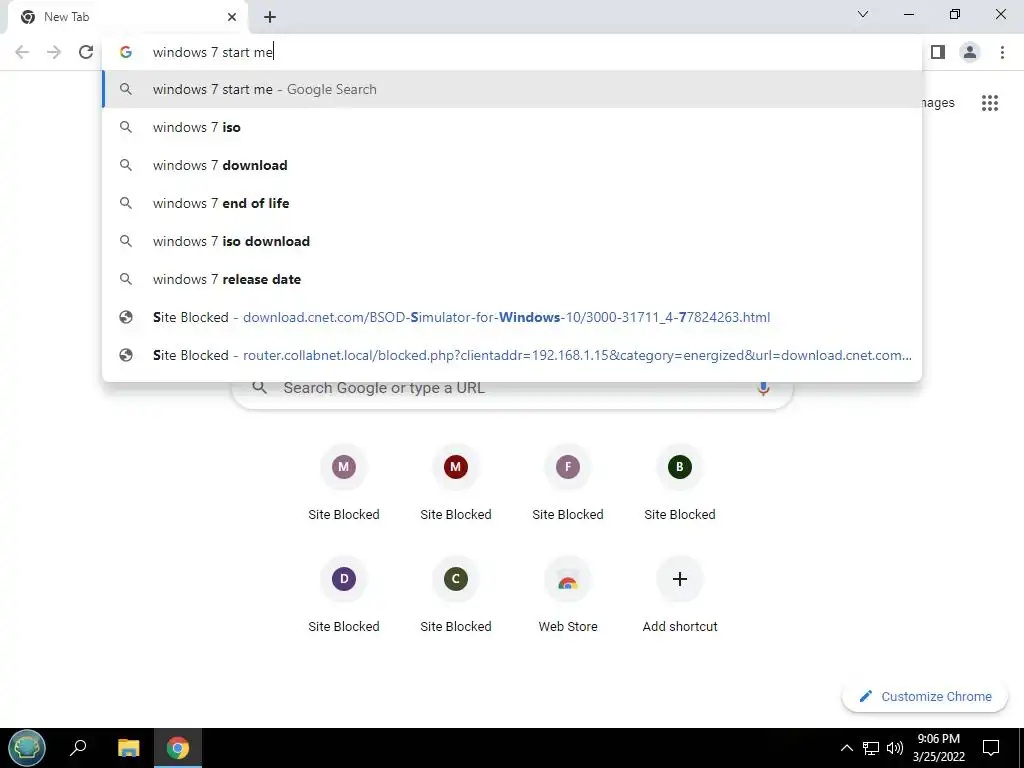Screen dimensions: 1024x768
Task: Choose suggestion 'windows 7 release date'
Action: pos(513,279)
